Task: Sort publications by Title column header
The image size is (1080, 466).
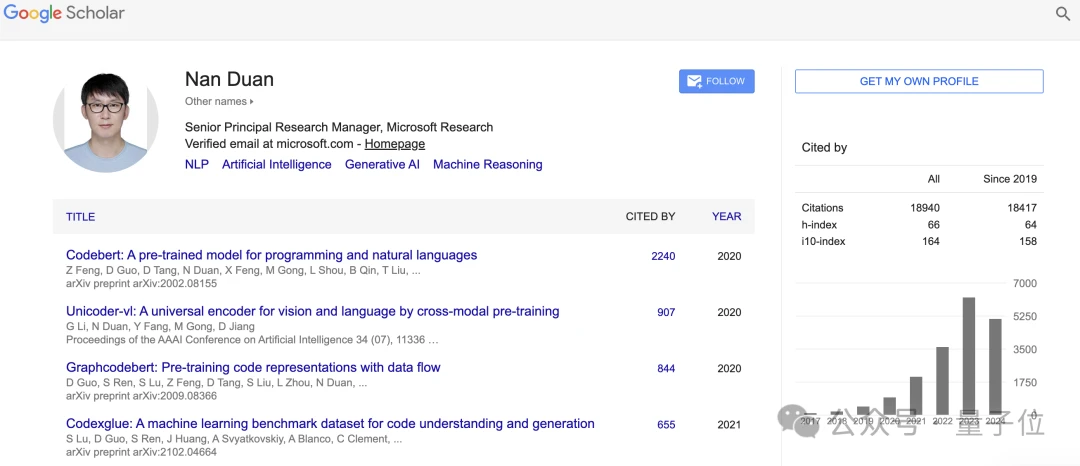Action: coord(81,216)
